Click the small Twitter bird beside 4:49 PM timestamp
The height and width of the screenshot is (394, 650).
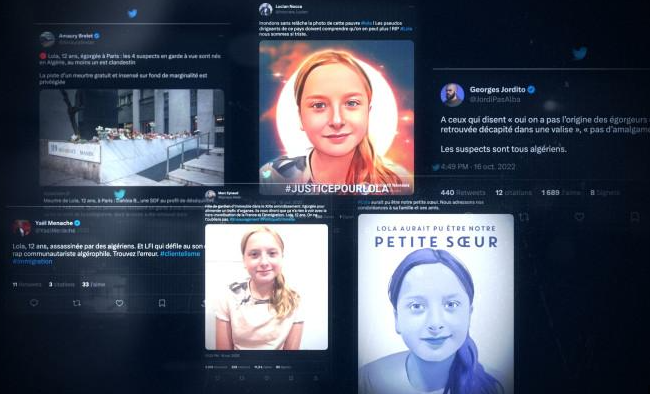tap(436, 167)
